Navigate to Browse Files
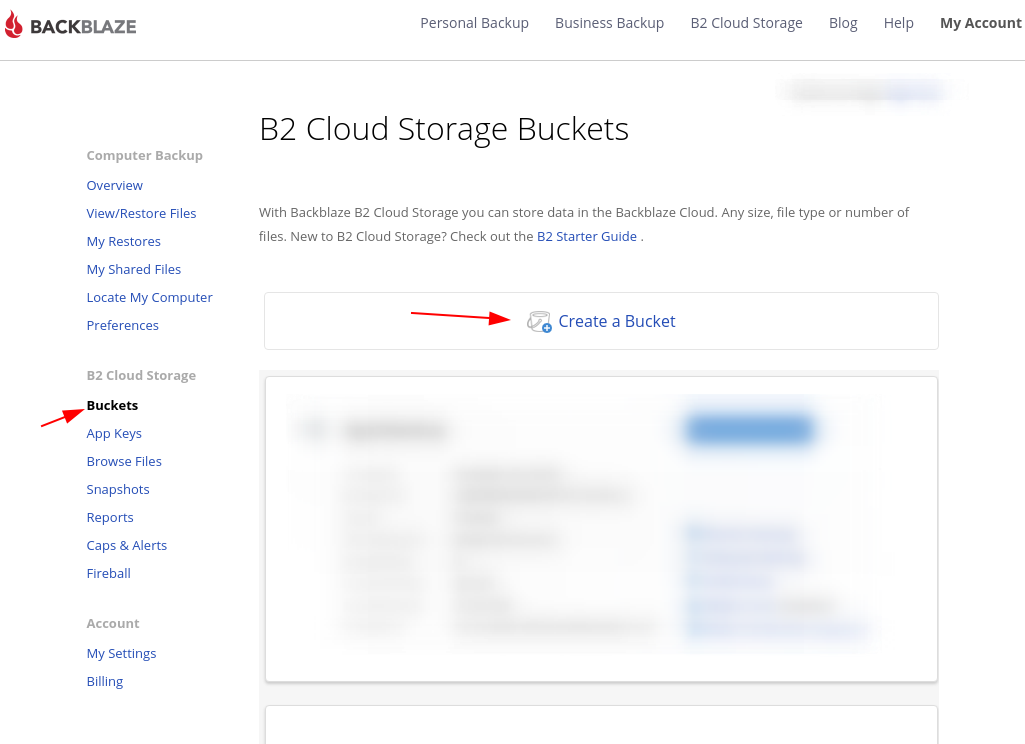The image size is (1025, 744). point(123,461)
